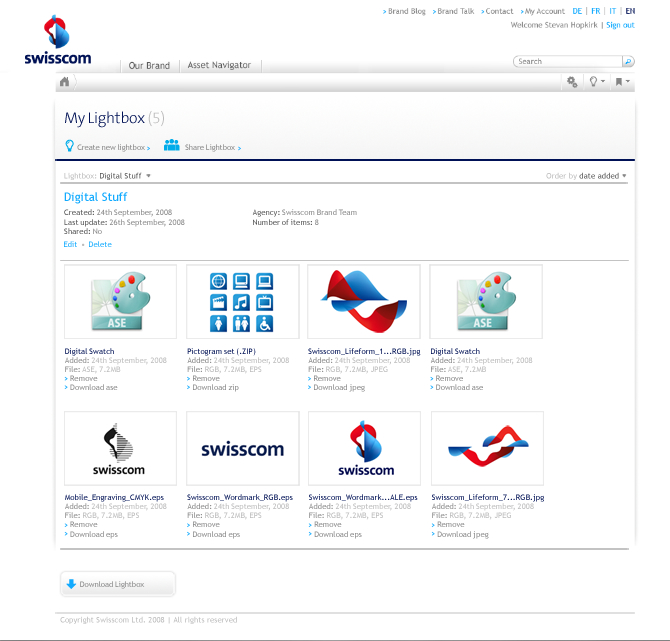The height and width of the screenshot is (641, 670).
Task: Open the Asset Navigator tab
Action: [219, 65]
